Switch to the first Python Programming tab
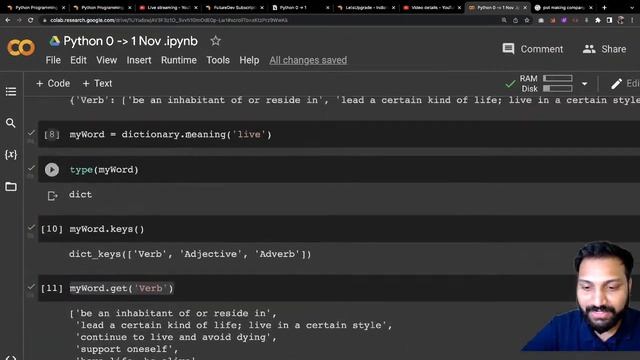The height and width of the screenshot is (360, 640). tap(36, 7)
